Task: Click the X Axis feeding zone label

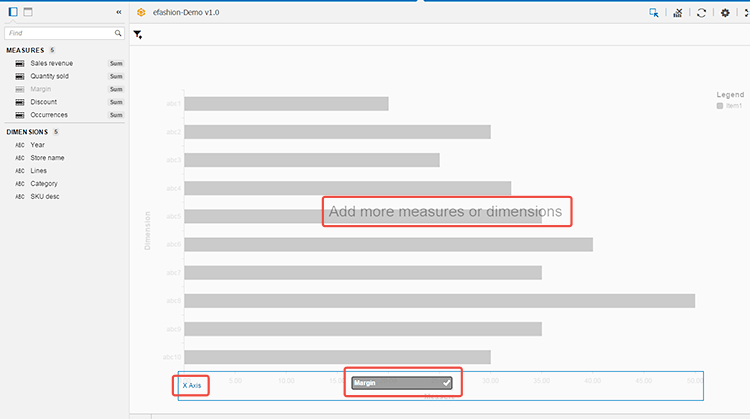Action: coord(192,385)
